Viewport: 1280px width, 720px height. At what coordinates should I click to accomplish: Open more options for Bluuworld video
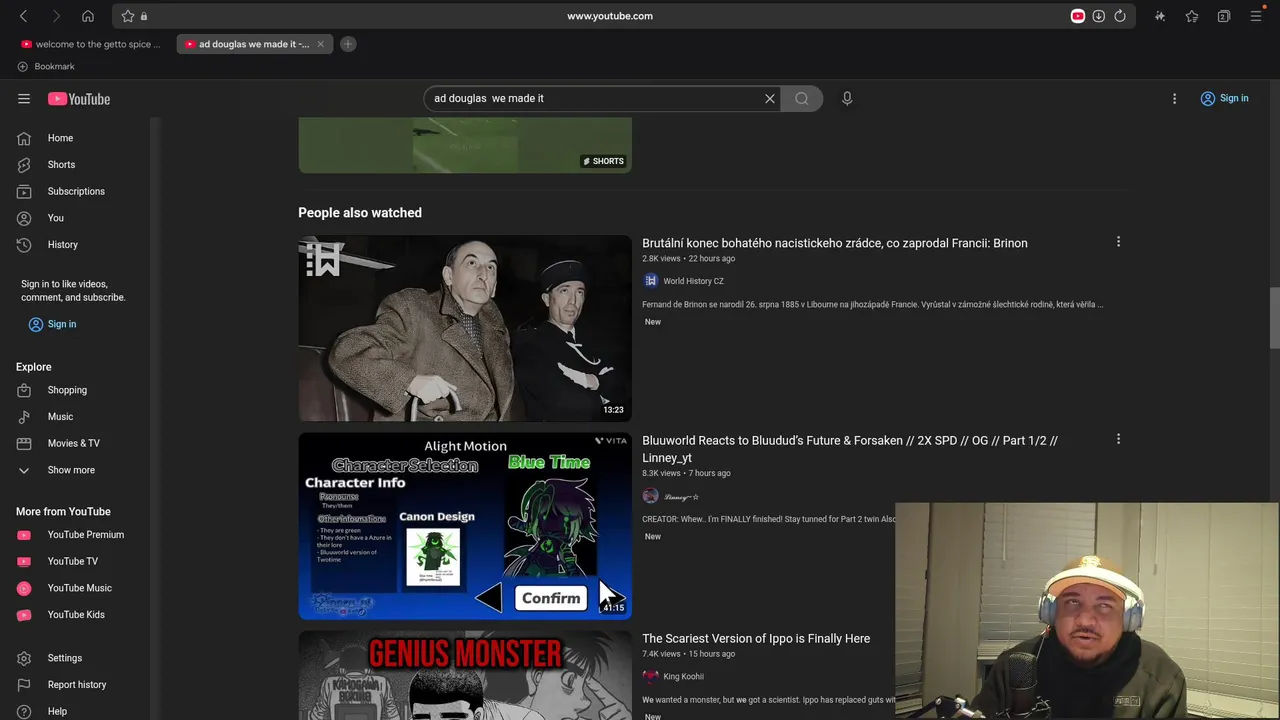(x=1118, y=439)
